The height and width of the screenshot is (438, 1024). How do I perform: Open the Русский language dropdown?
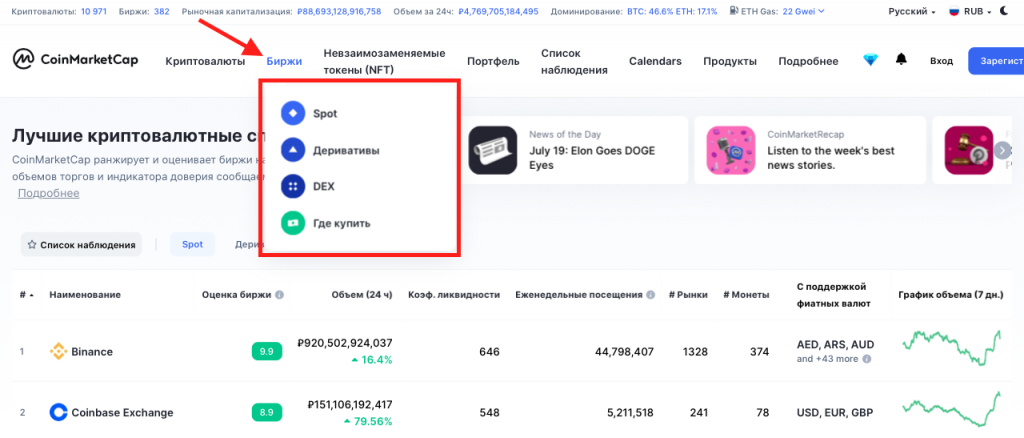click(912, 12)
